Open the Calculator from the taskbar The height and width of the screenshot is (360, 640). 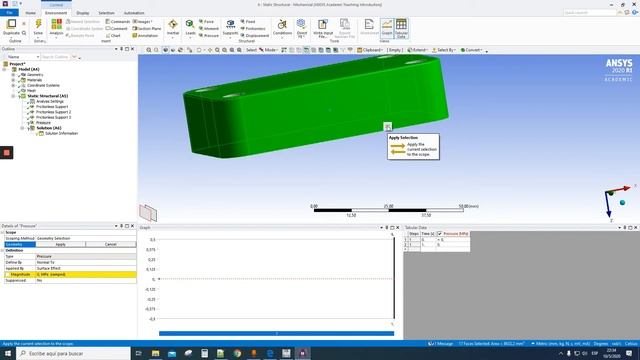tap(204, 353)
